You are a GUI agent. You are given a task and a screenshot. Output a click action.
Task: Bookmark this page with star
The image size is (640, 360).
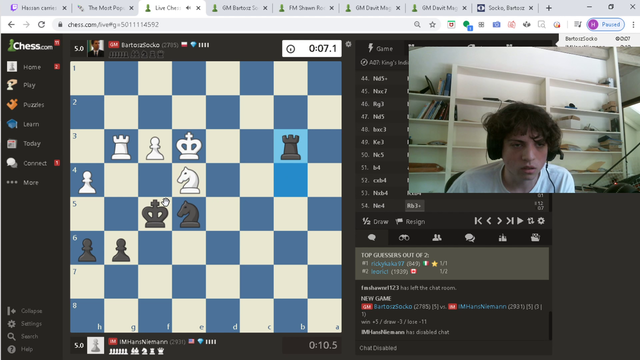click(432, 24)
